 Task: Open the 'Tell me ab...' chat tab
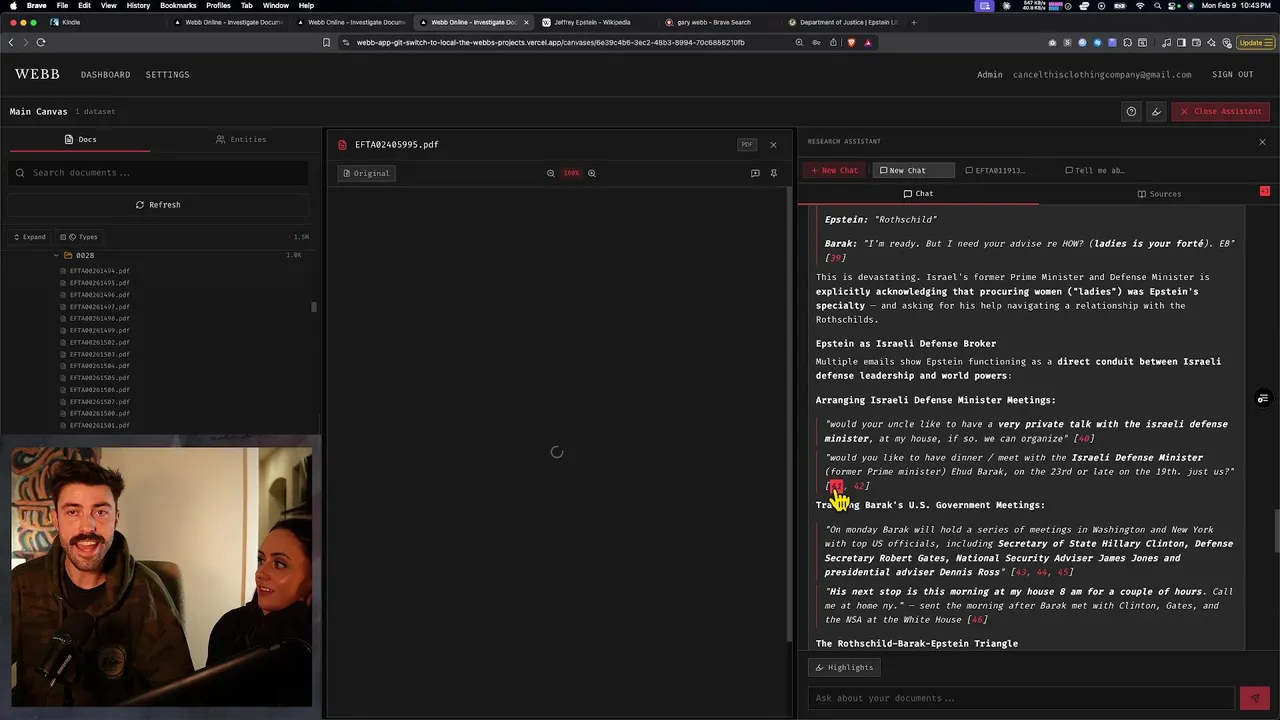click(x=1095, y=170)
